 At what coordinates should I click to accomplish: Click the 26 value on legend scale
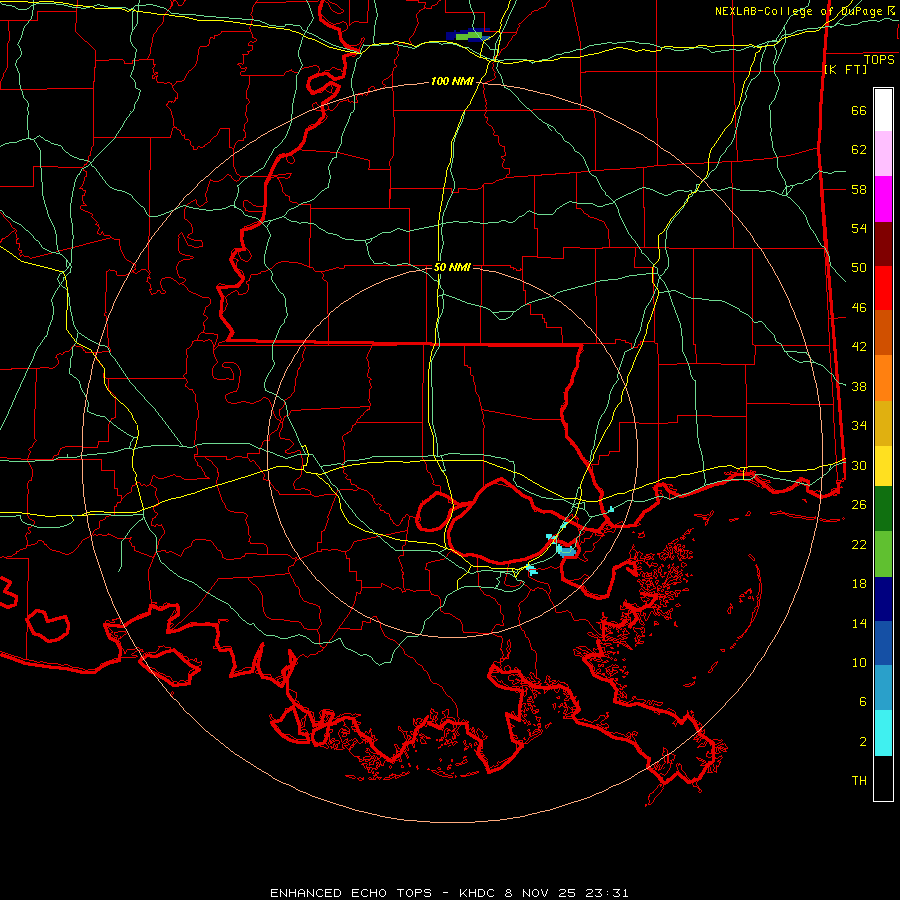coord(859,505)
